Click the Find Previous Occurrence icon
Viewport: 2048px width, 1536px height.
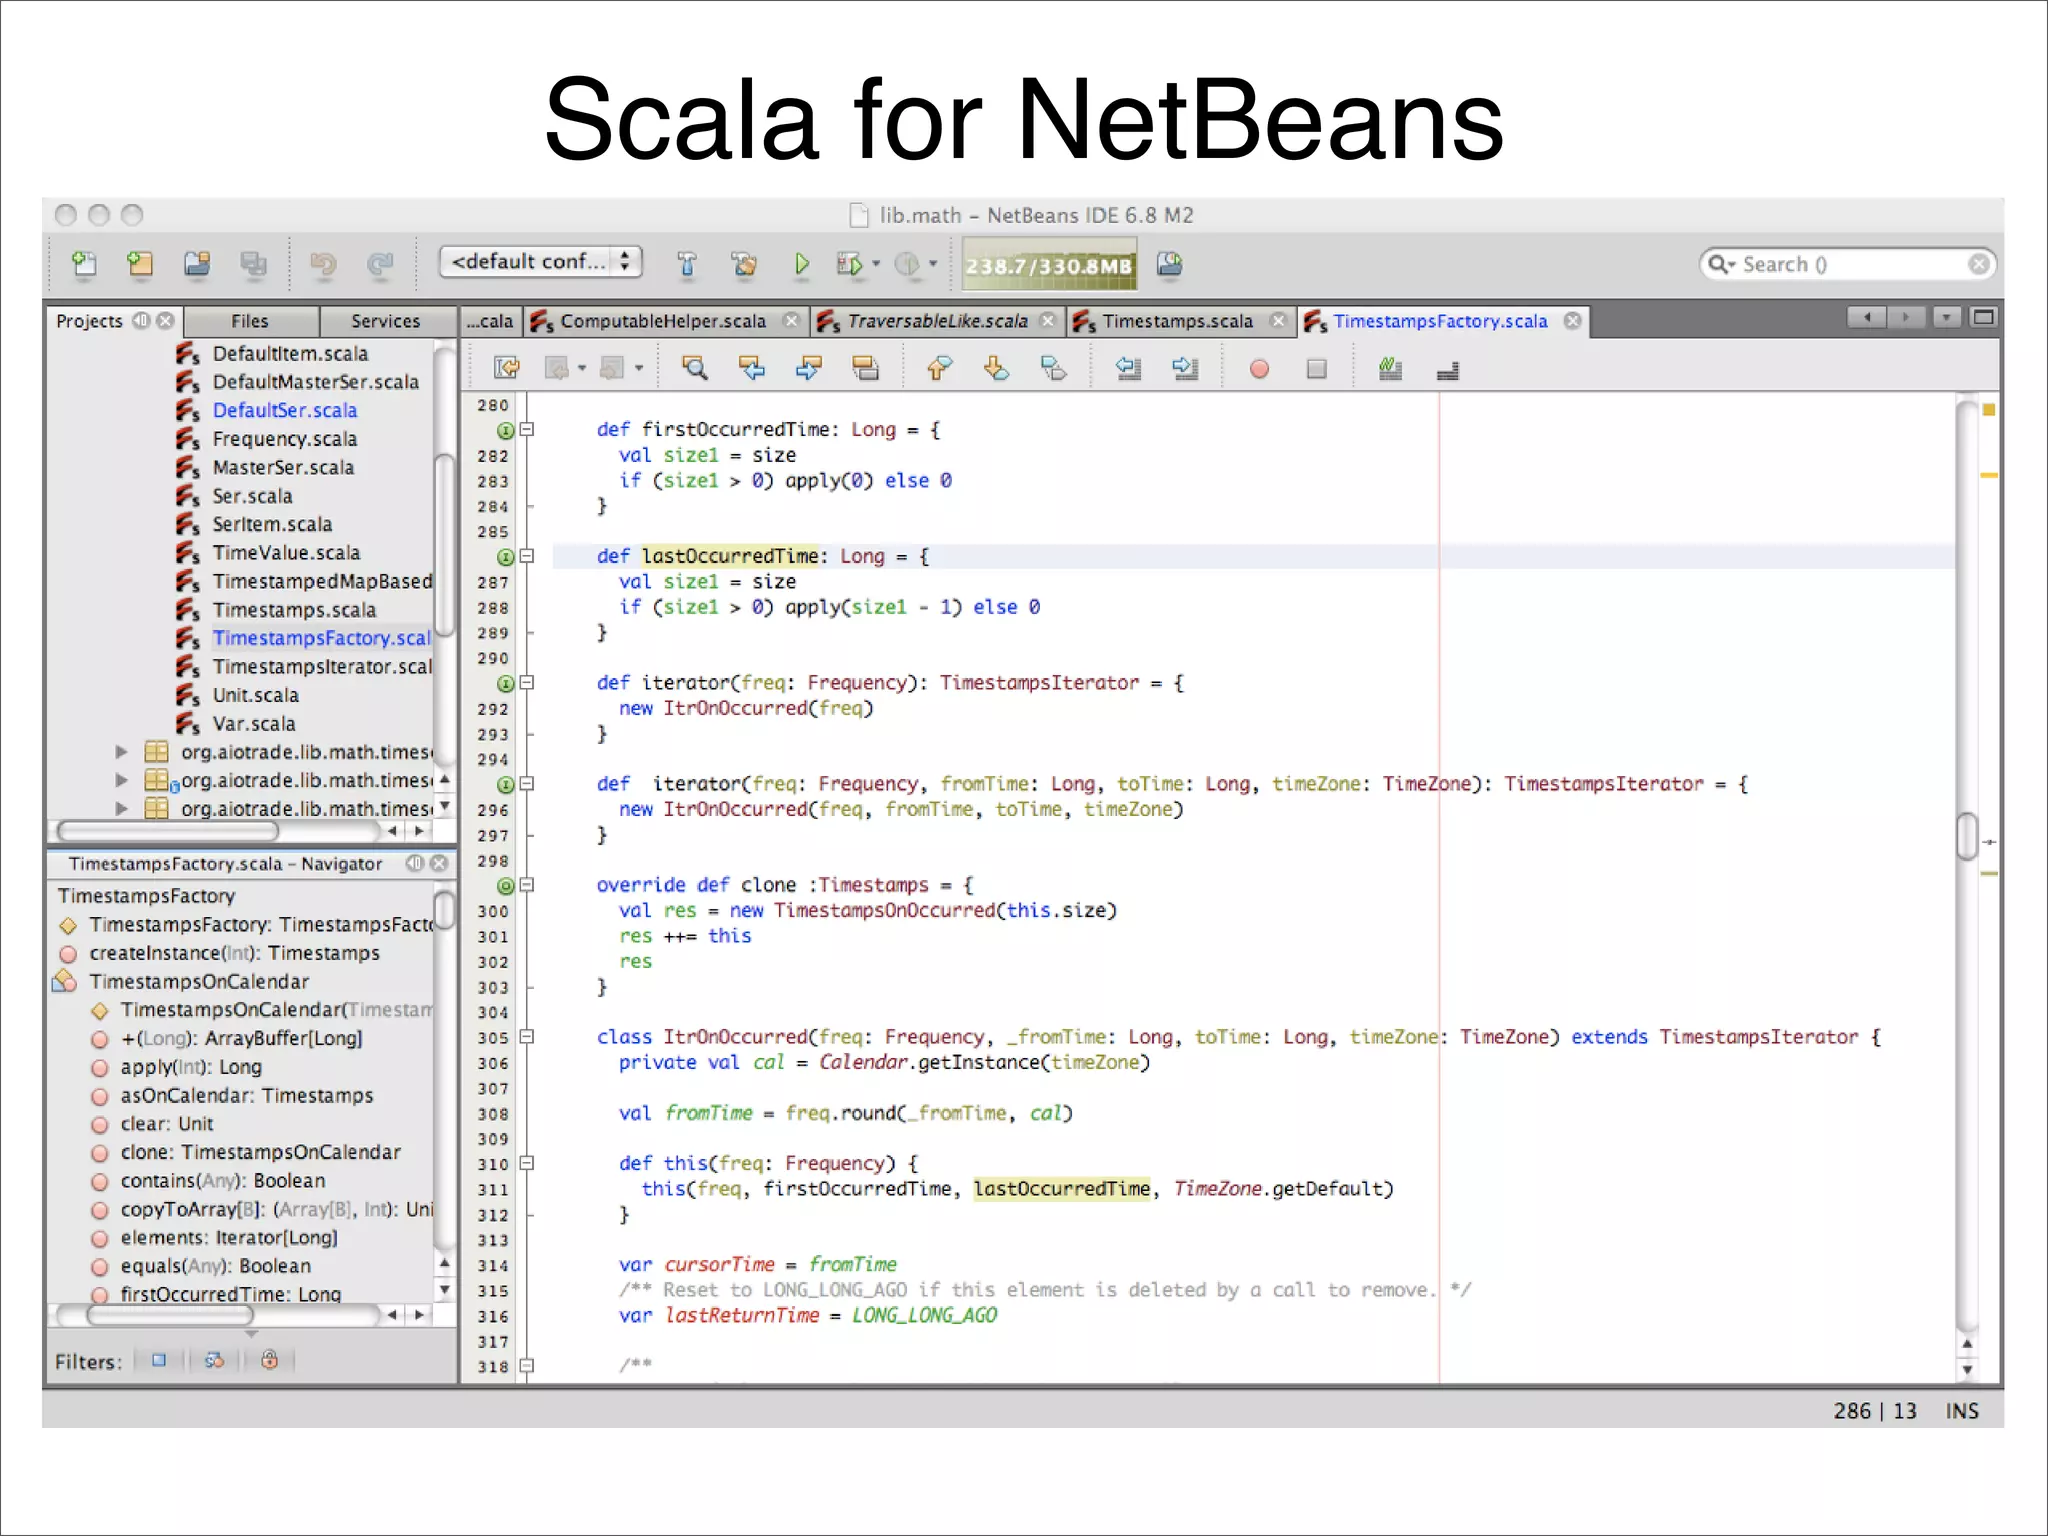coord(752,368)
